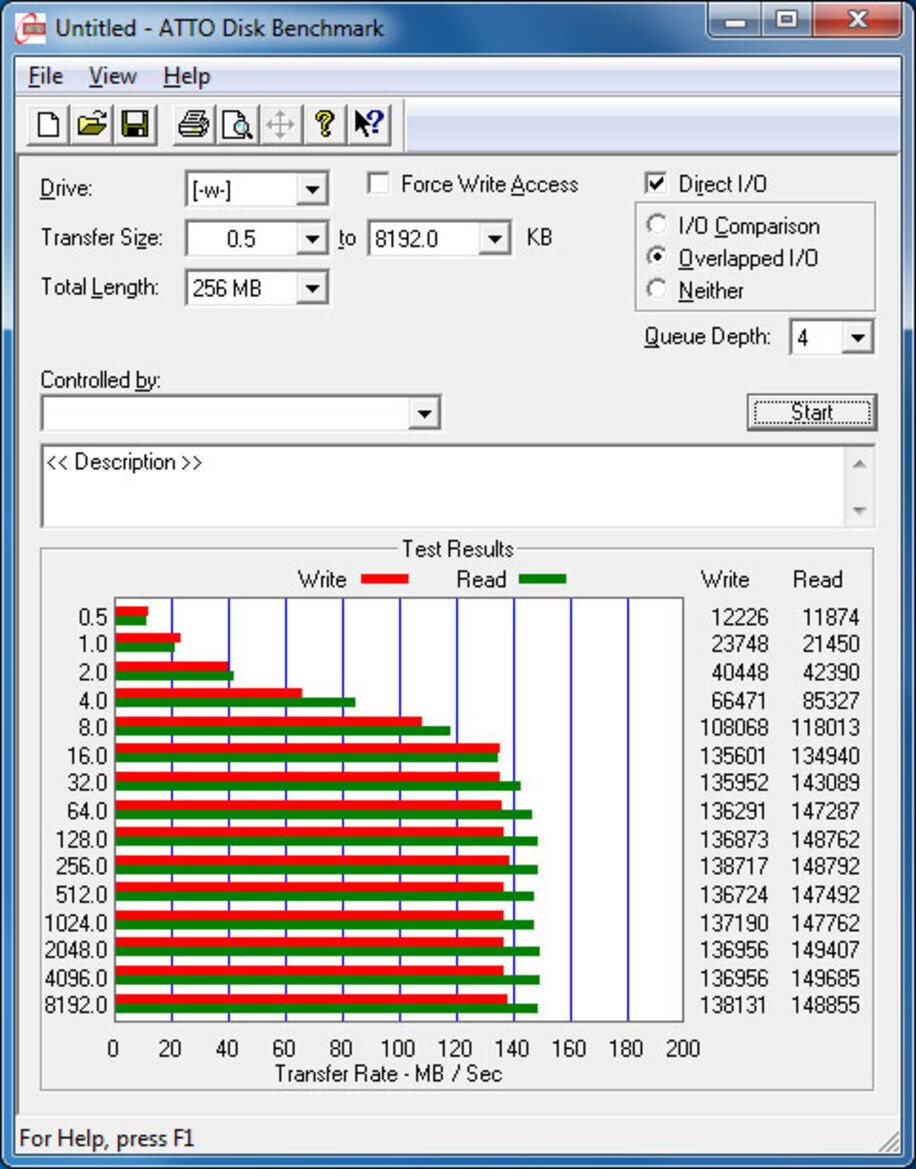
Task: Click the Description box scroll up arrow
Action: (x=859, y=464)
